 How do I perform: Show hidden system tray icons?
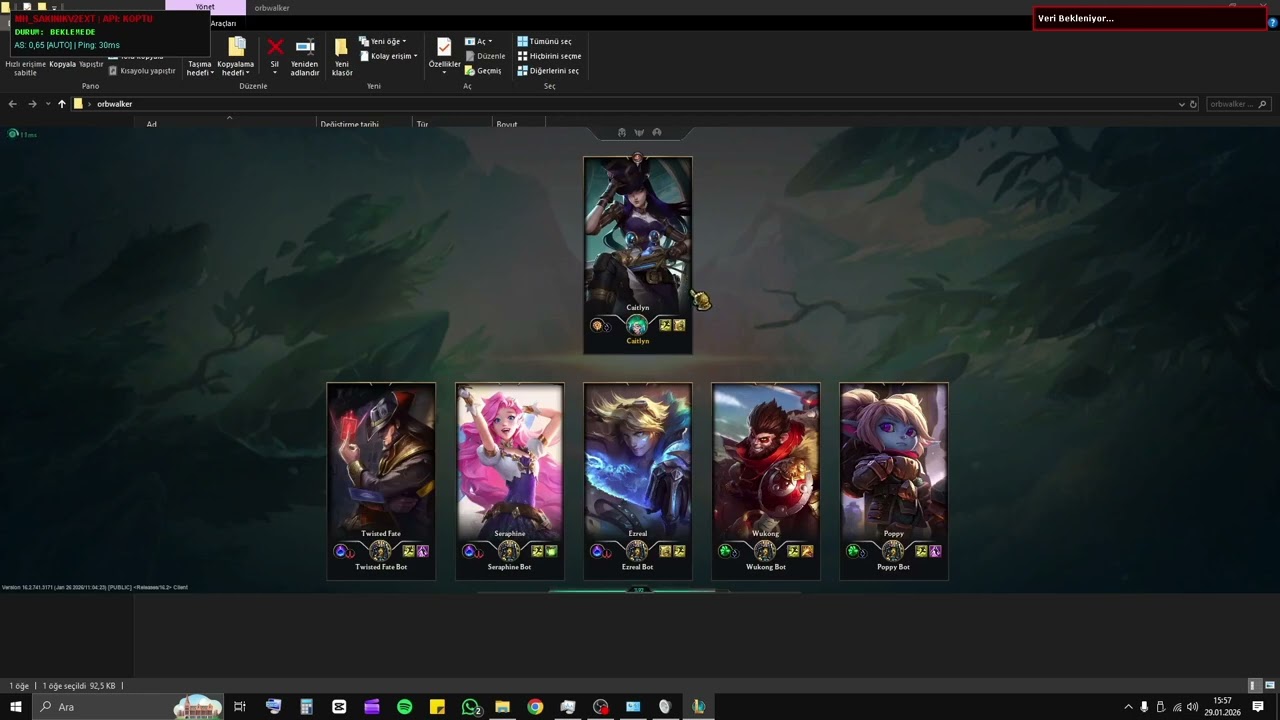1128,707
